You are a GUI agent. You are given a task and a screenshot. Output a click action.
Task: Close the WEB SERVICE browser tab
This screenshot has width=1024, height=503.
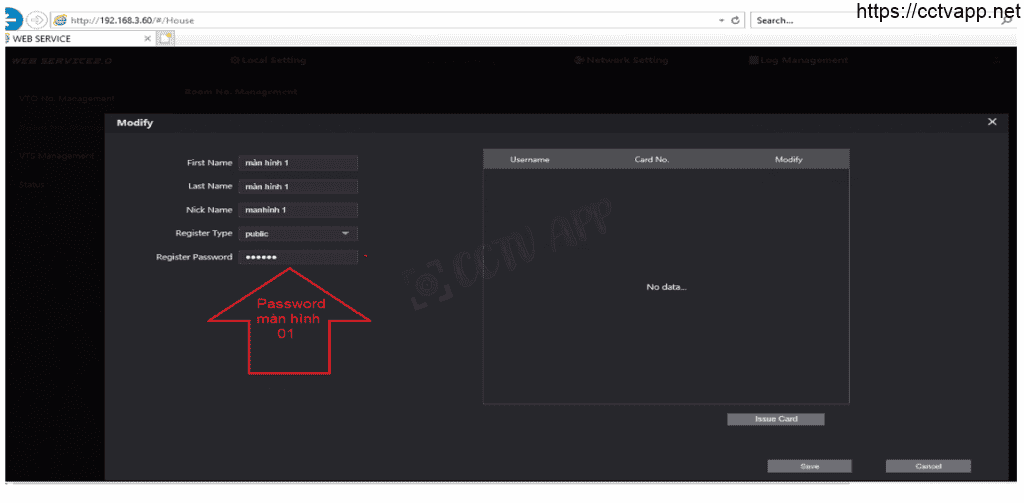click(148, 38)
